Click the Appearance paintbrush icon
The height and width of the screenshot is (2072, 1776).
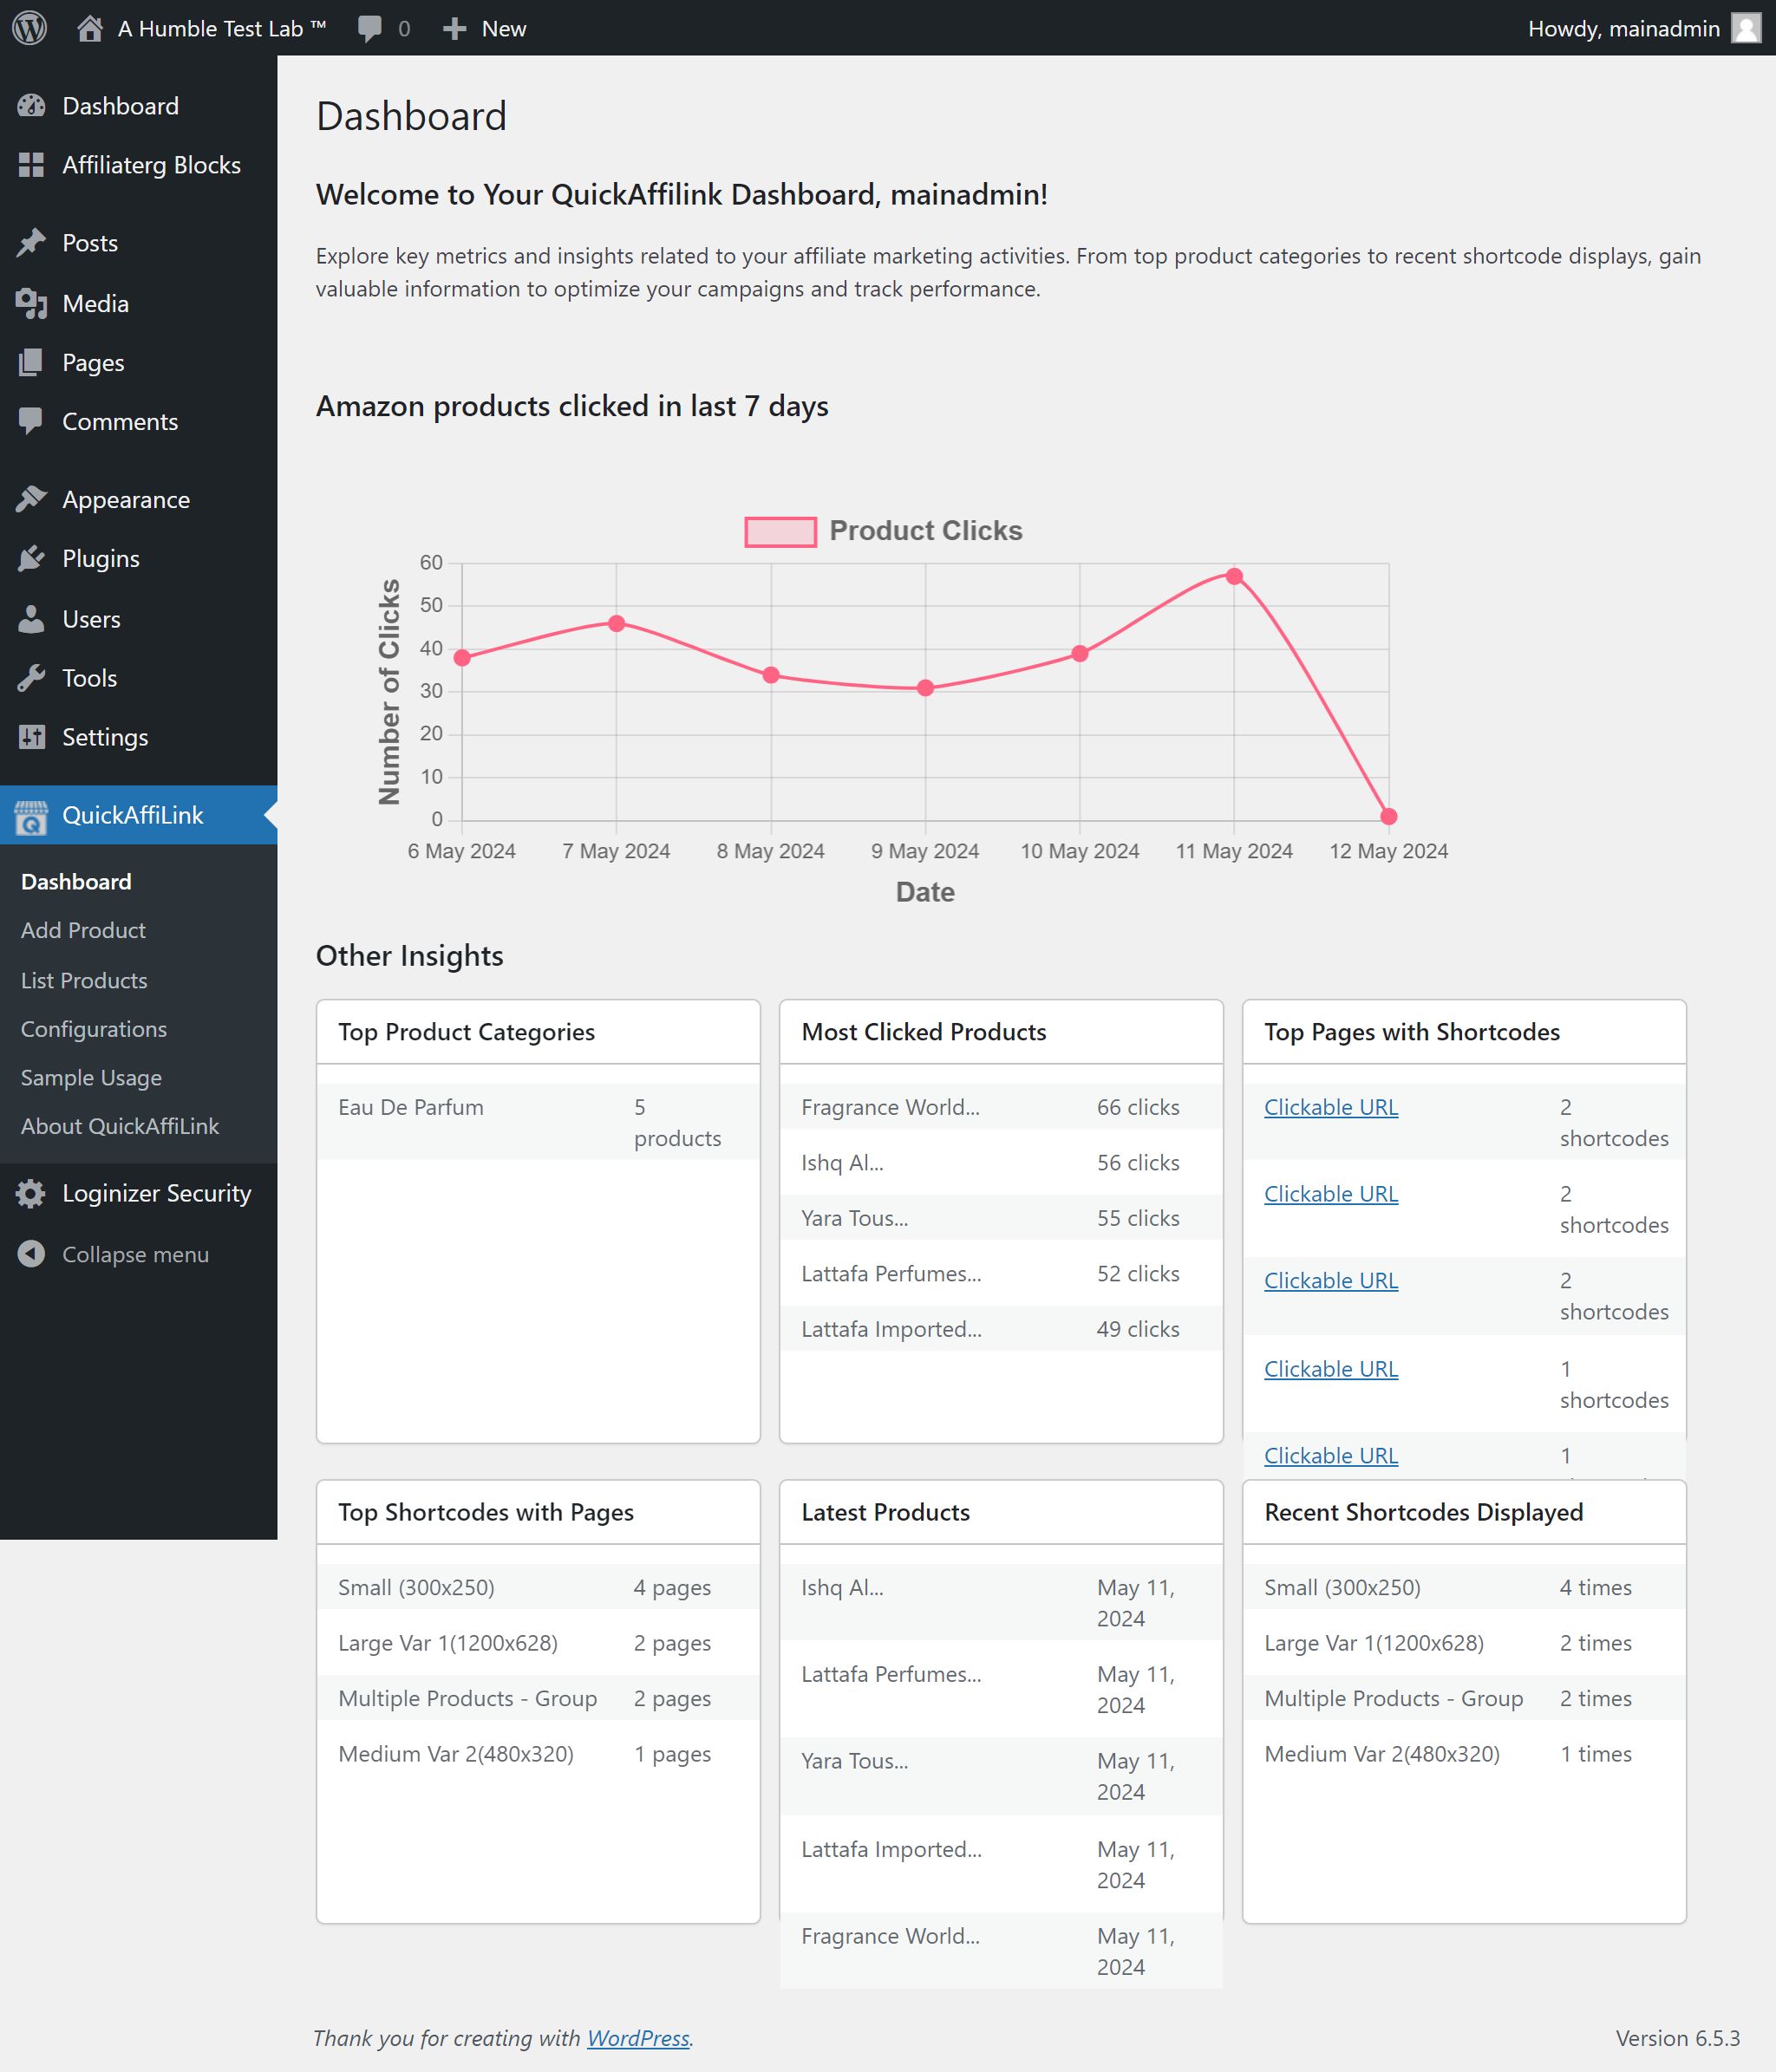point(31,500)
